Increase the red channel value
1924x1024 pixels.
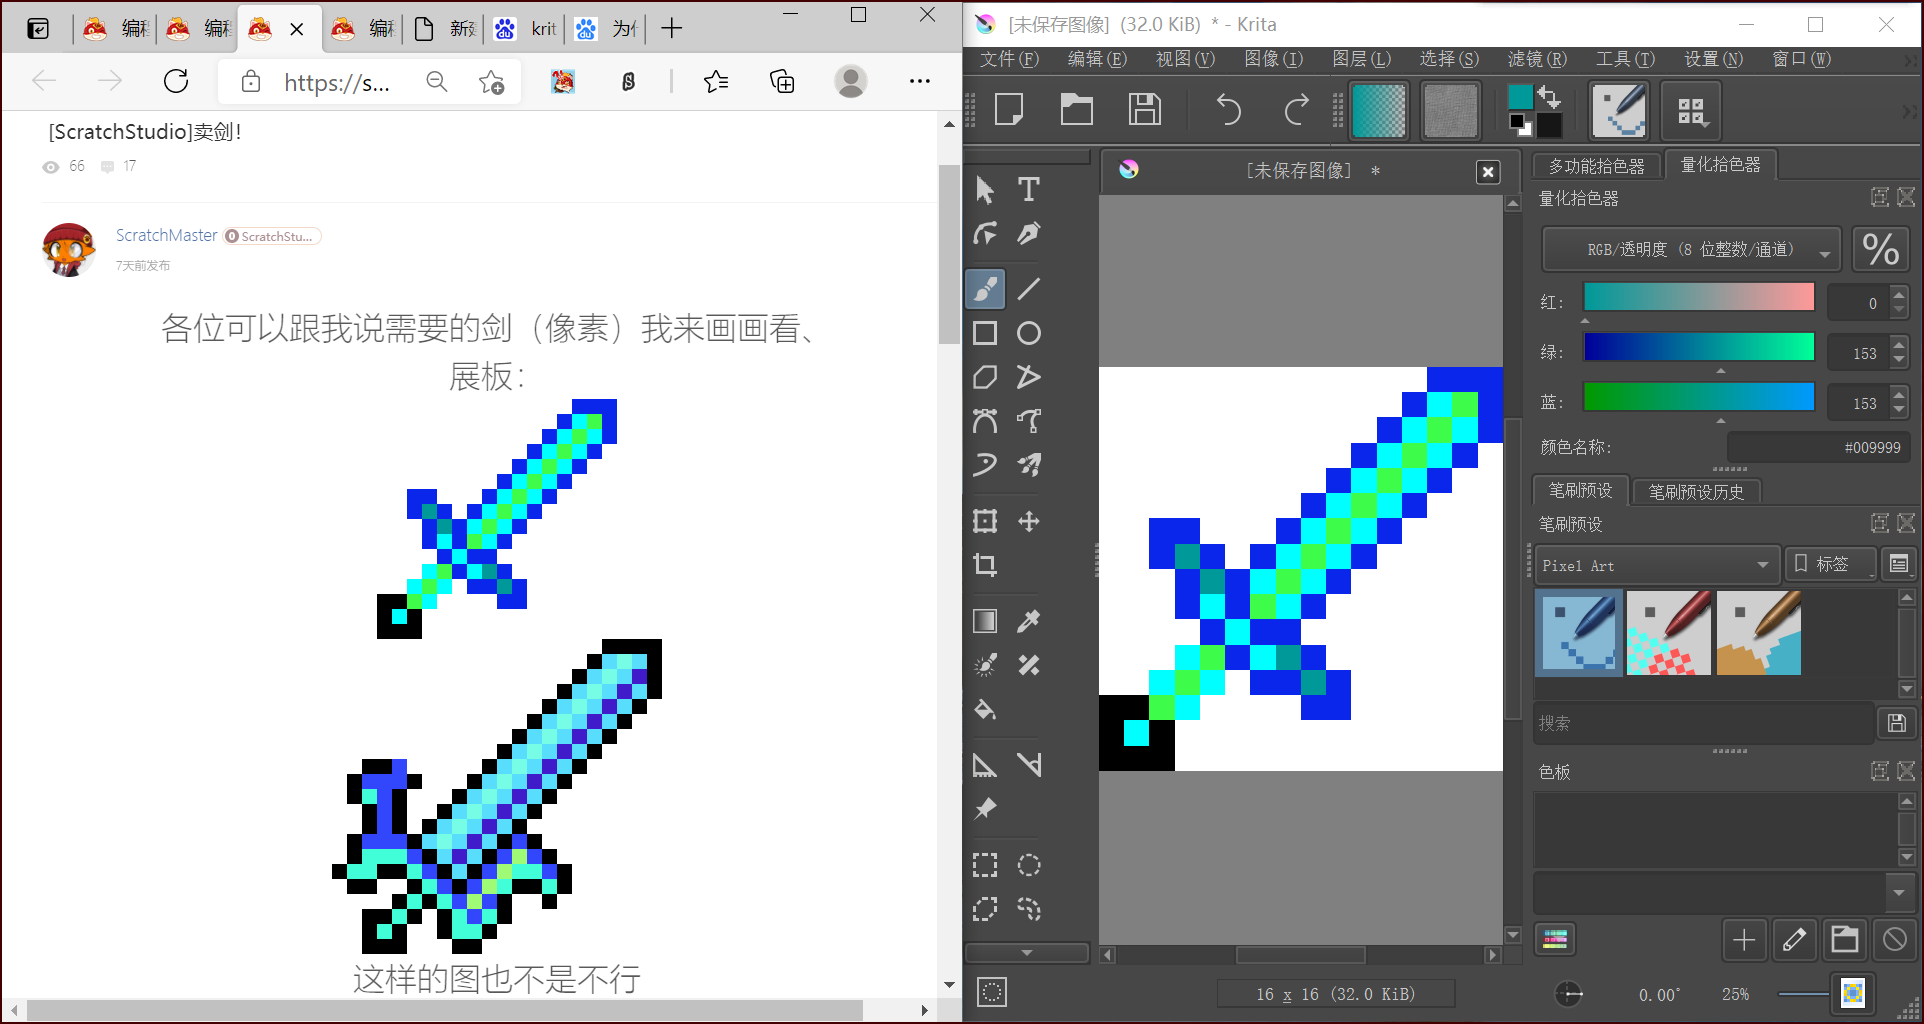pyautogui.click(x=1899, y=293)
